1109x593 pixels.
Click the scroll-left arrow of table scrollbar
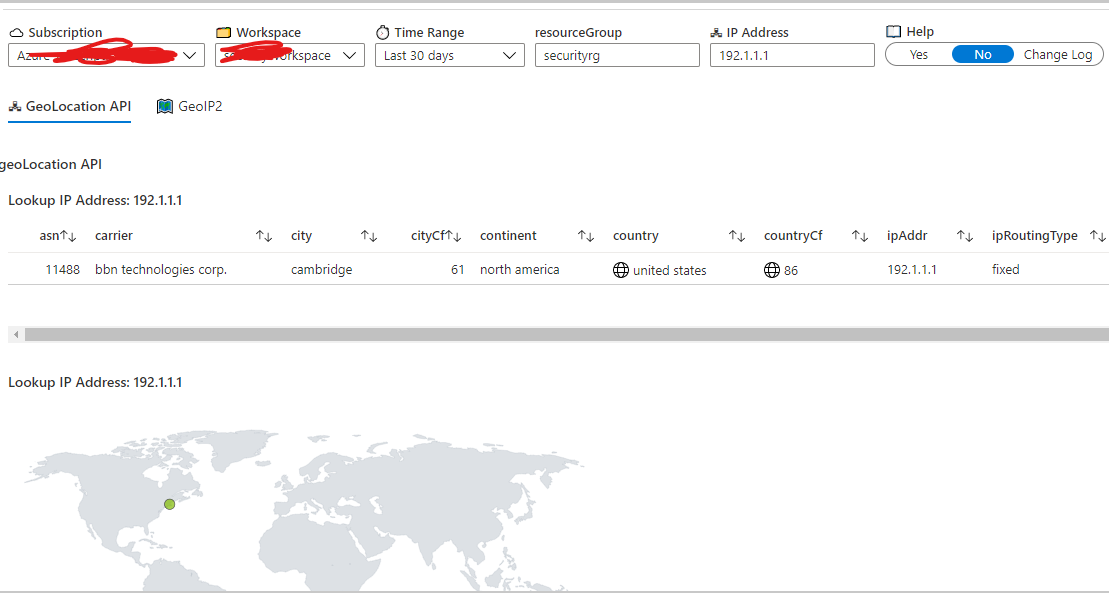click(x=16, y=334)
